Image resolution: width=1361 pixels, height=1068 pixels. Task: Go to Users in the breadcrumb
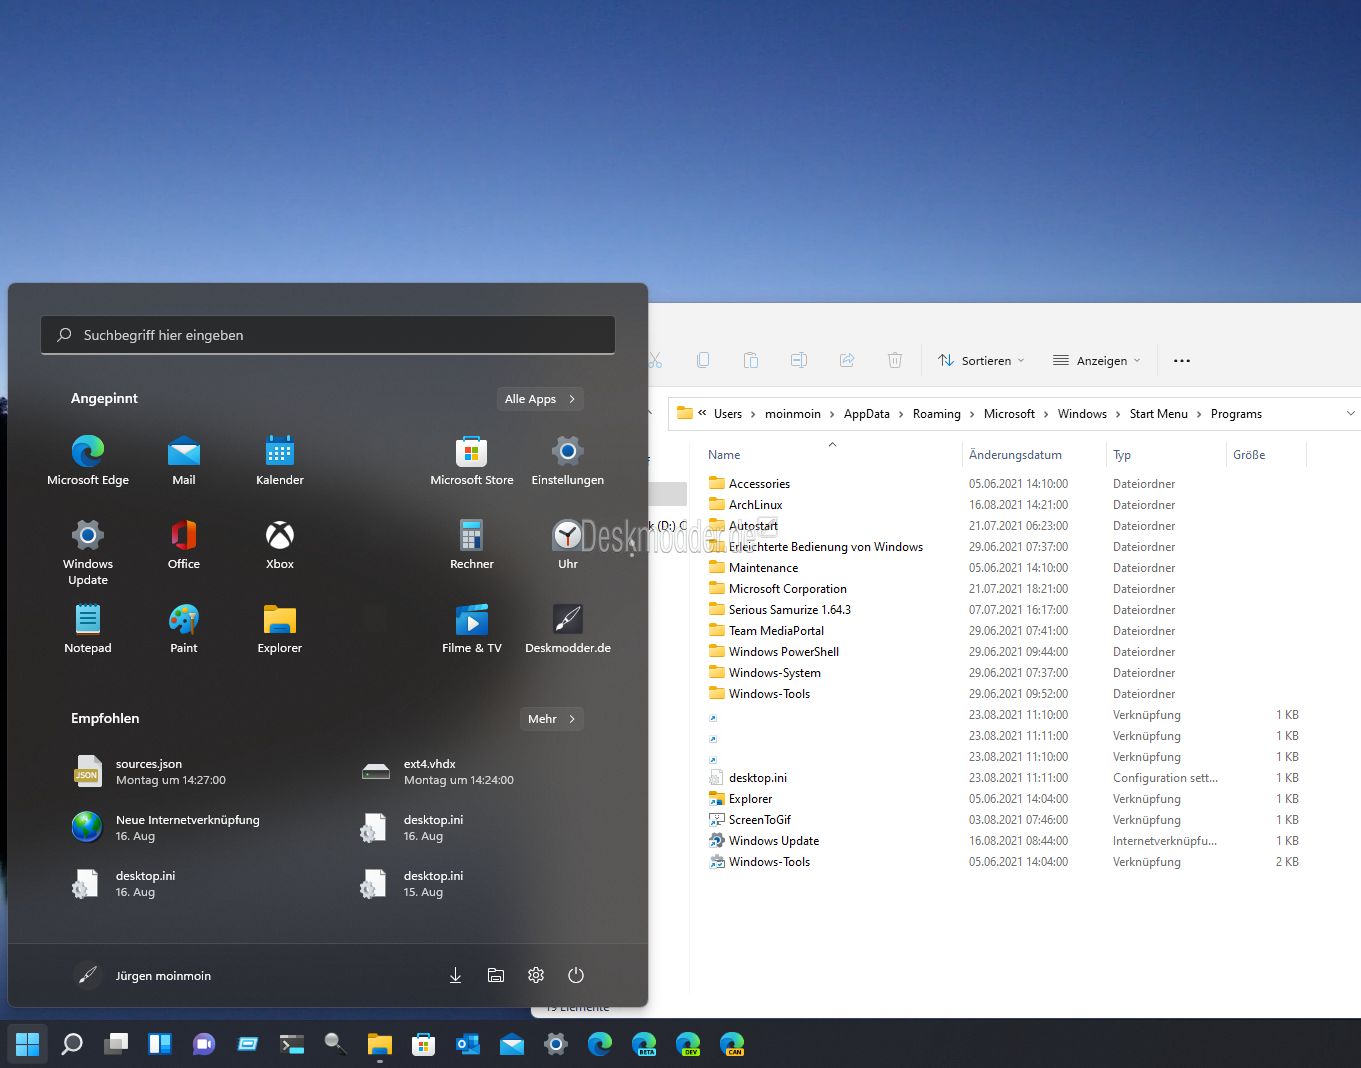tap(728, 414)
